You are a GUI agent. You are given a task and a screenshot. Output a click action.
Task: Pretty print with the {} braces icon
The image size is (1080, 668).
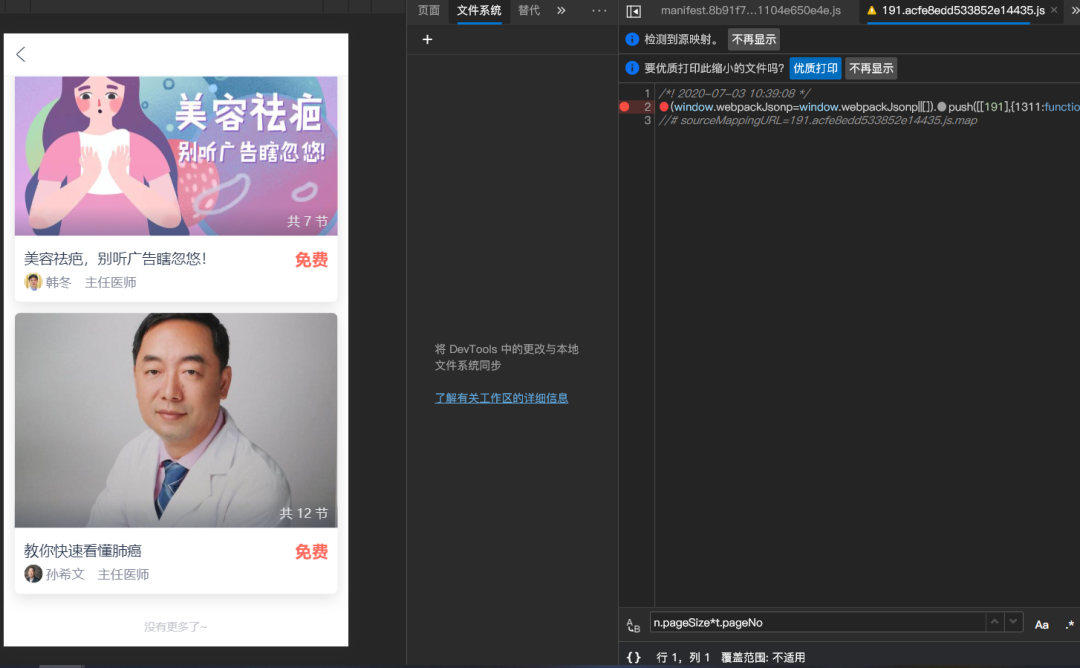click(x=633, y=657)
